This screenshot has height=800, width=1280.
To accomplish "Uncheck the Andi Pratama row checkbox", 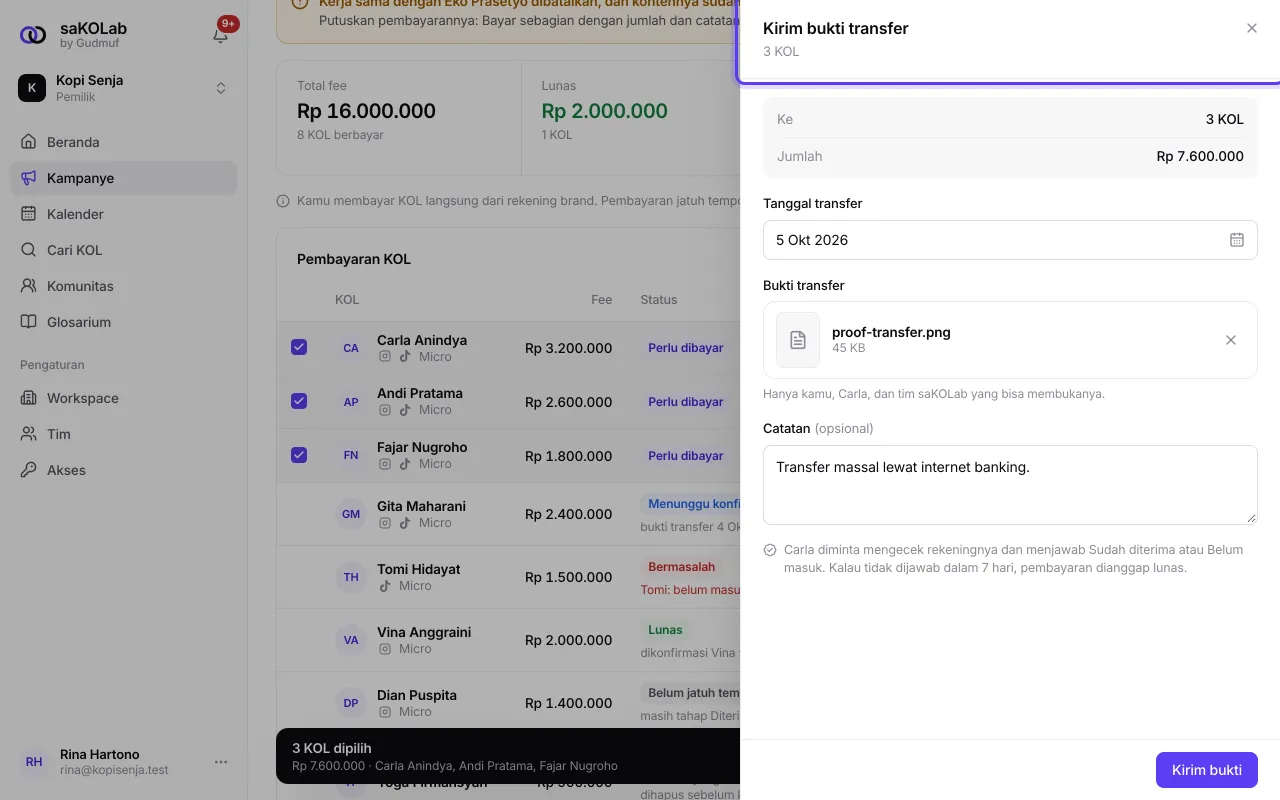I will pos(299,401).
